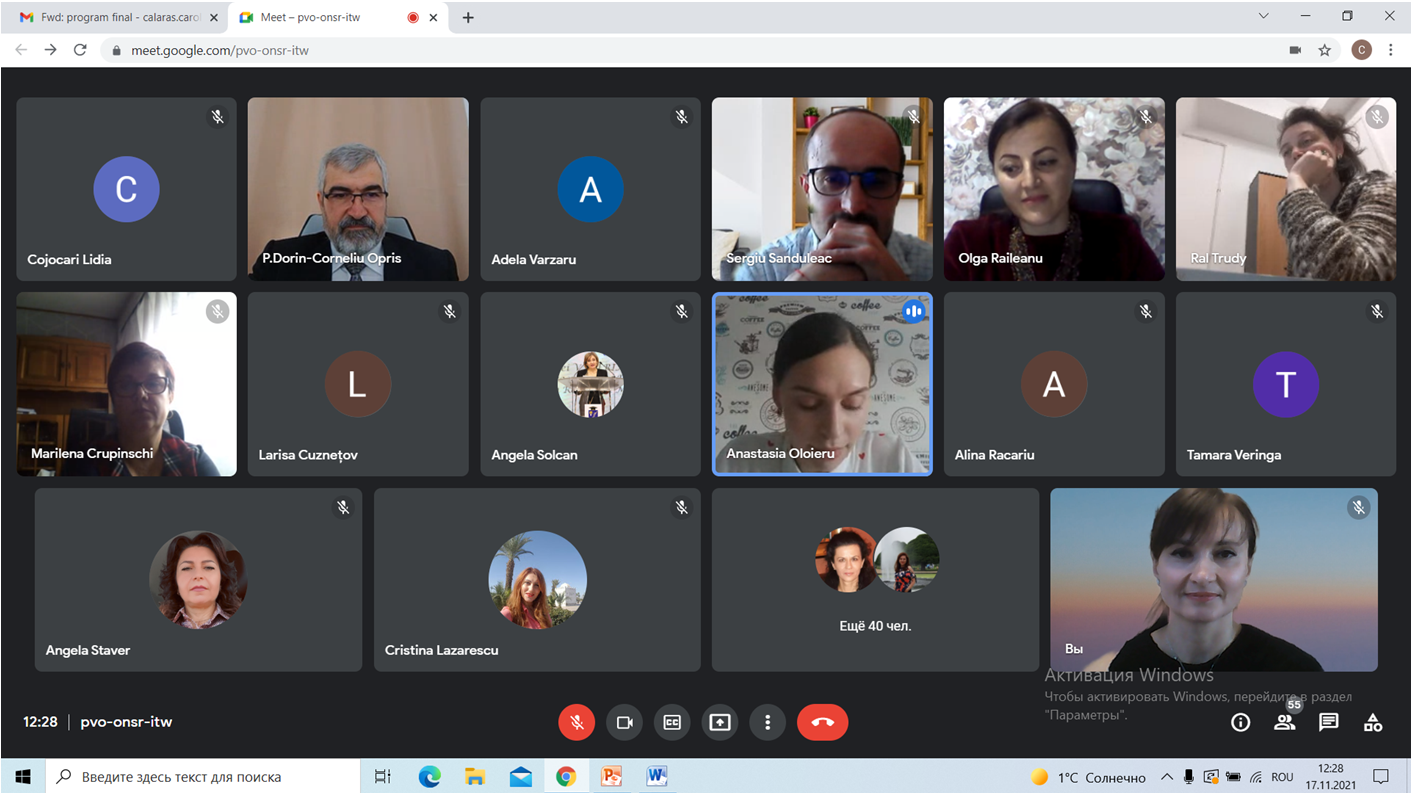Image resolution: width=1411 pixels, height=793 pixels.
Task: Bookmark this page with the star icon
Action: (1325, 50)
